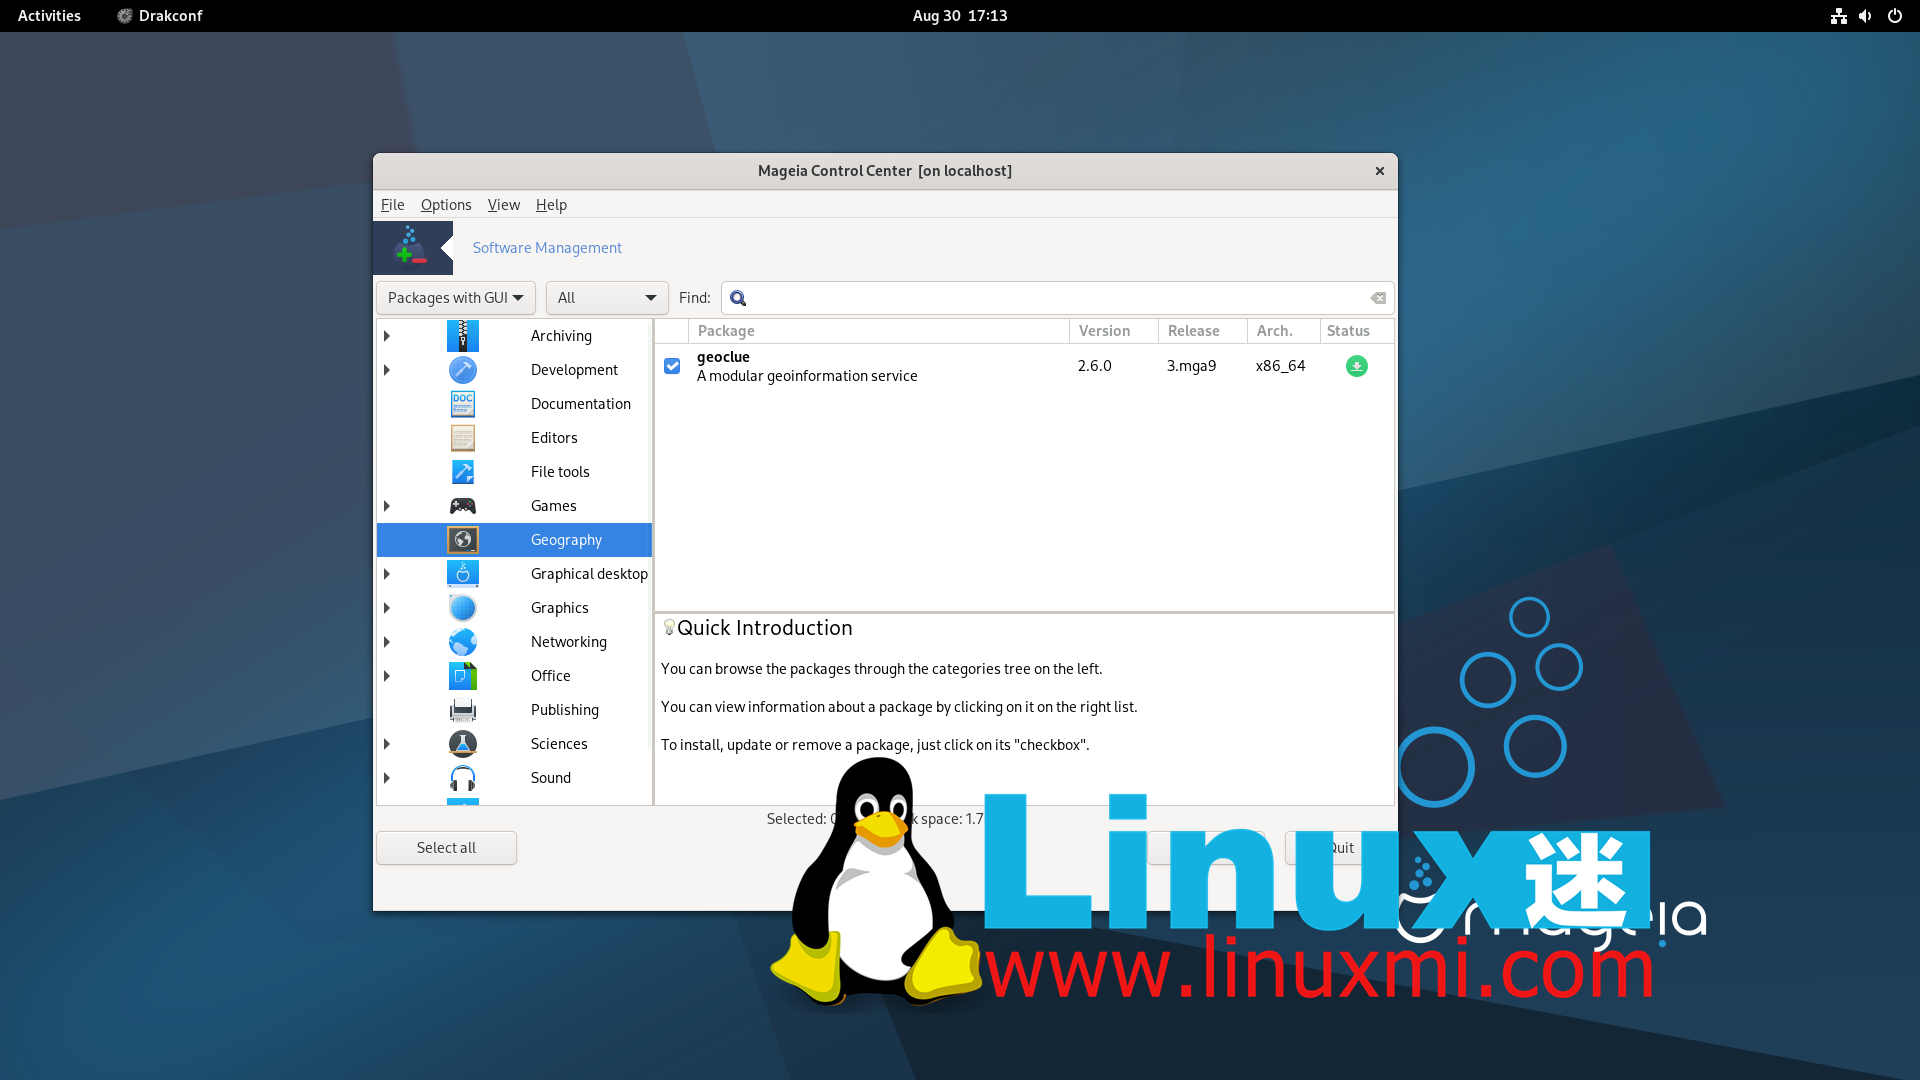Expand the Graphics category arrow
This screenshot has height=1080, width=1920.
(x=387, y=608)
